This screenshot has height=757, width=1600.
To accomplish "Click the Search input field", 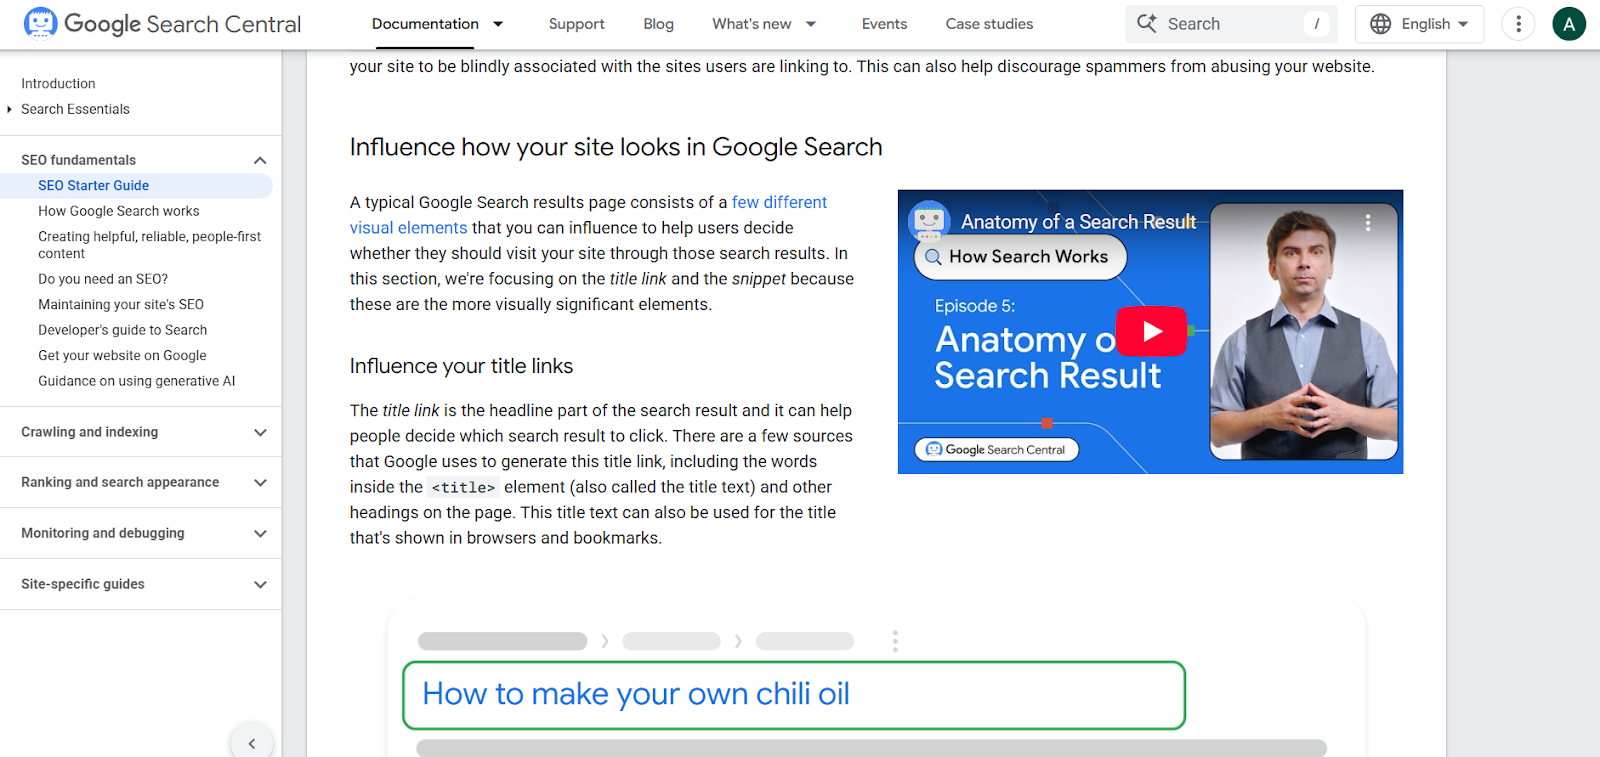I will click(1231, 24).
